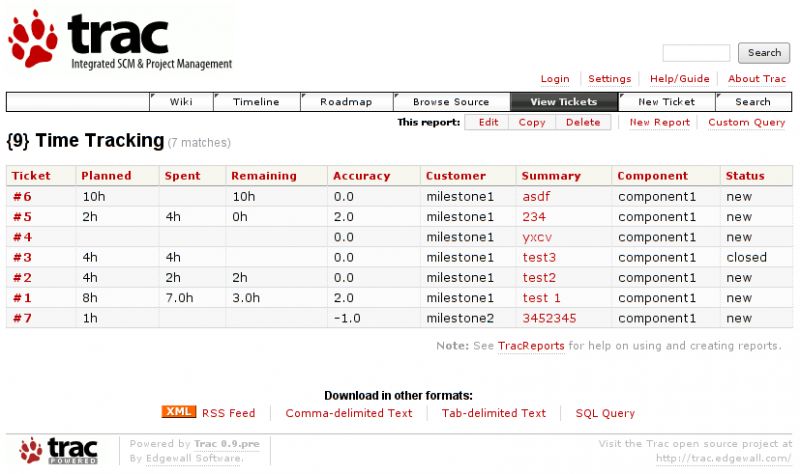Open the Custom Query link

746,122
